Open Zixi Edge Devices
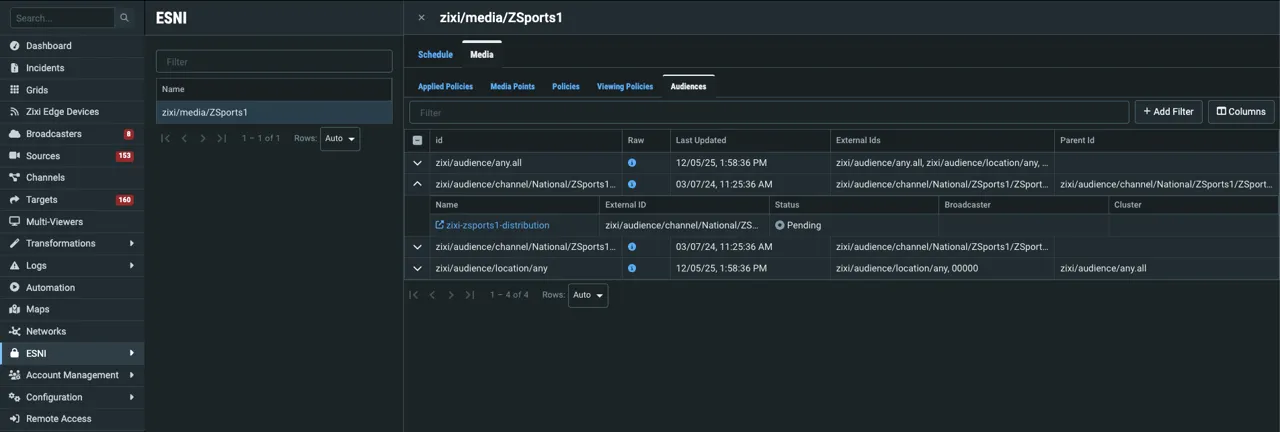This screenshot has height=432, width=1280. [62, 112]
